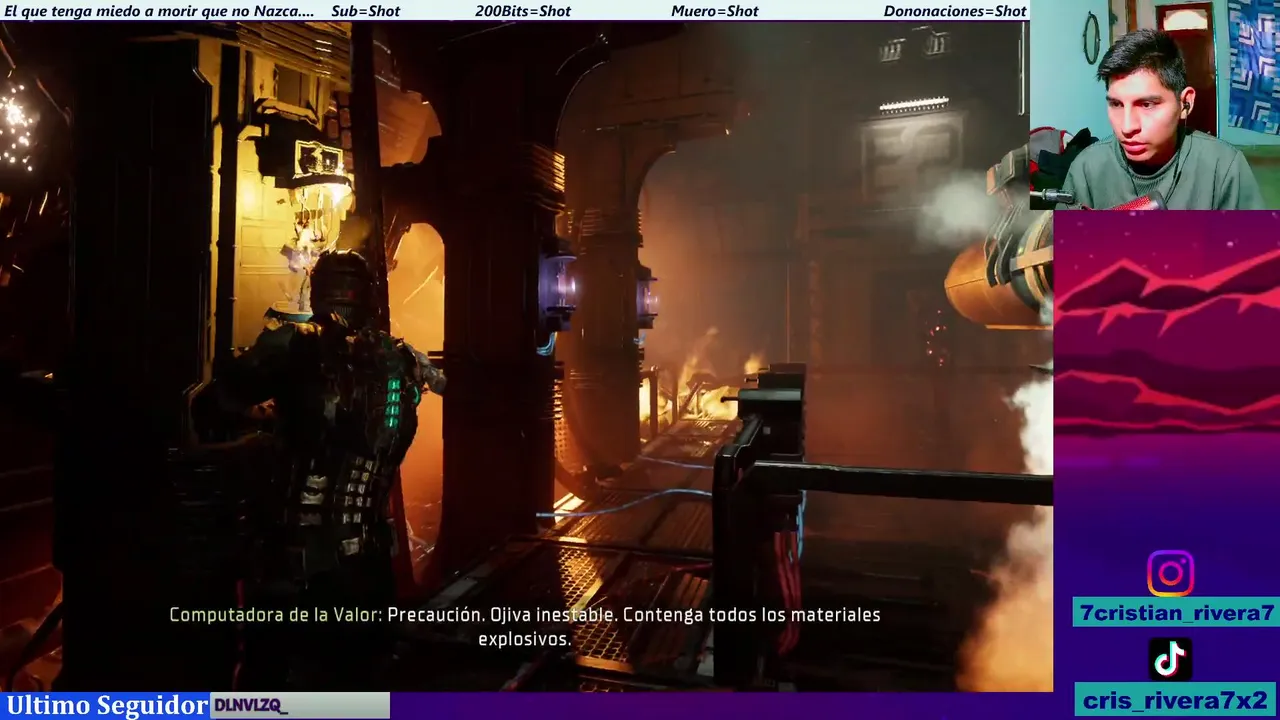1280x720 pixels.
Task: Click the latest follower name DLNVLZQ_
Action: coord(251,706)
